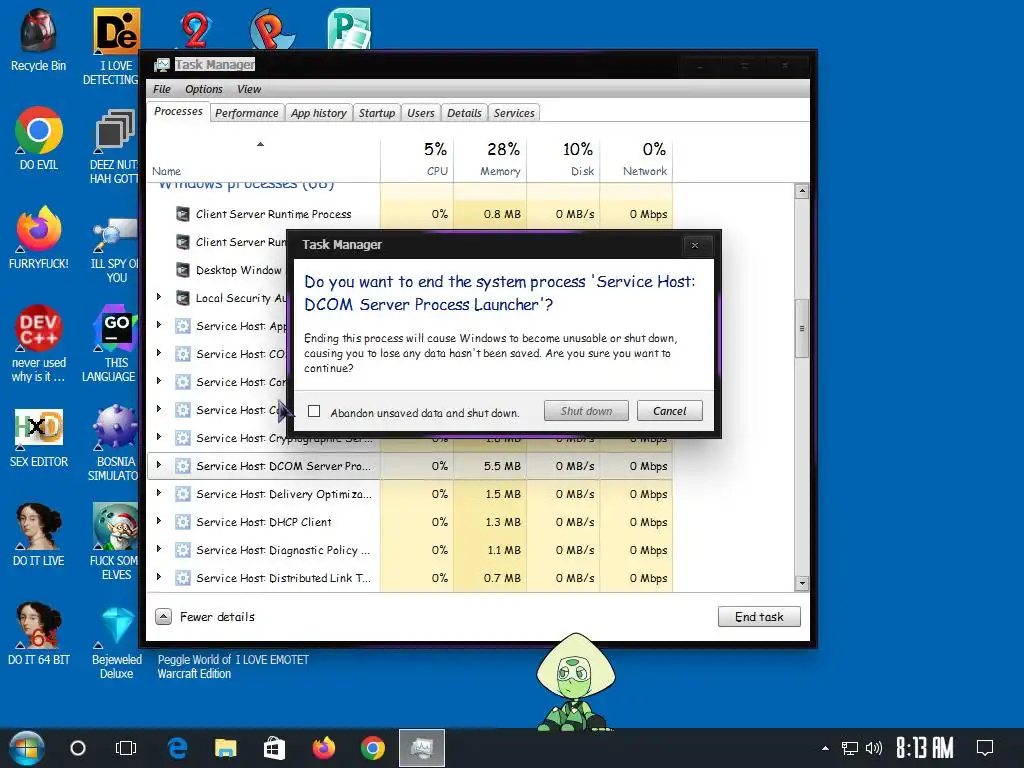This screenshot has height=768, width=1024.
Task: Switch to the Users tab
Action: [421, 113]
